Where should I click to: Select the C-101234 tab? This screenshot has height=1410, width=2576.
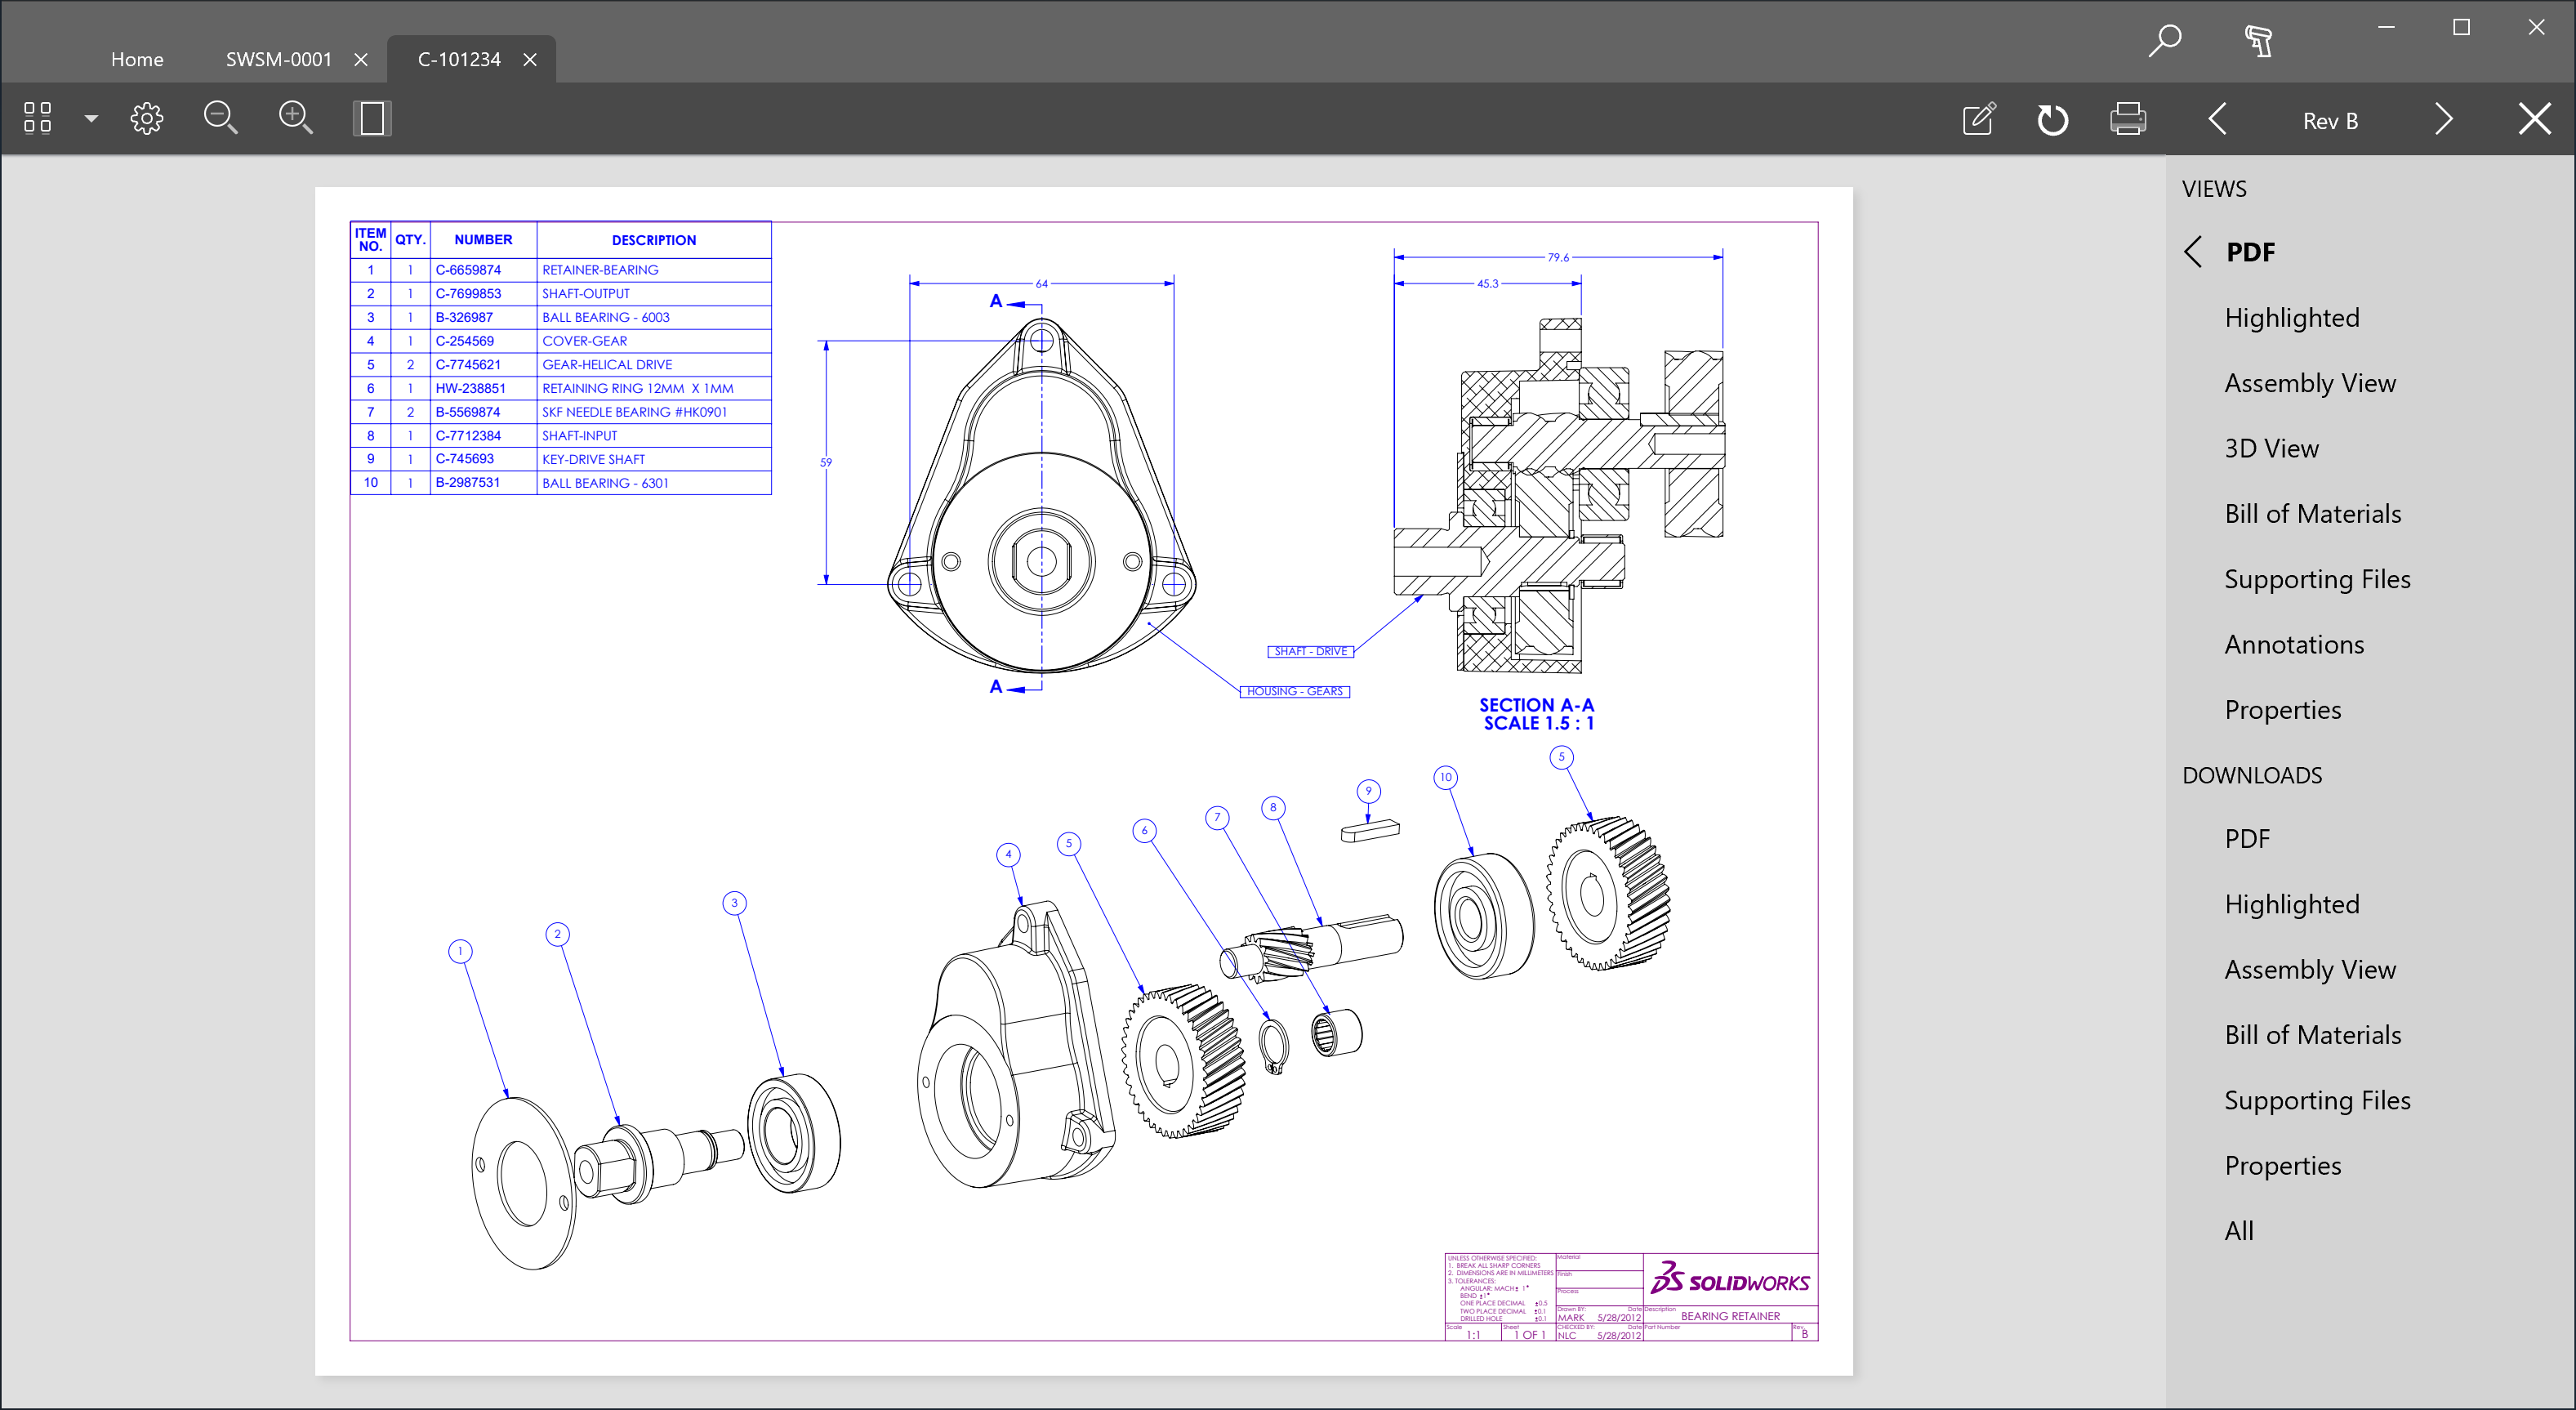click(459, 59)
